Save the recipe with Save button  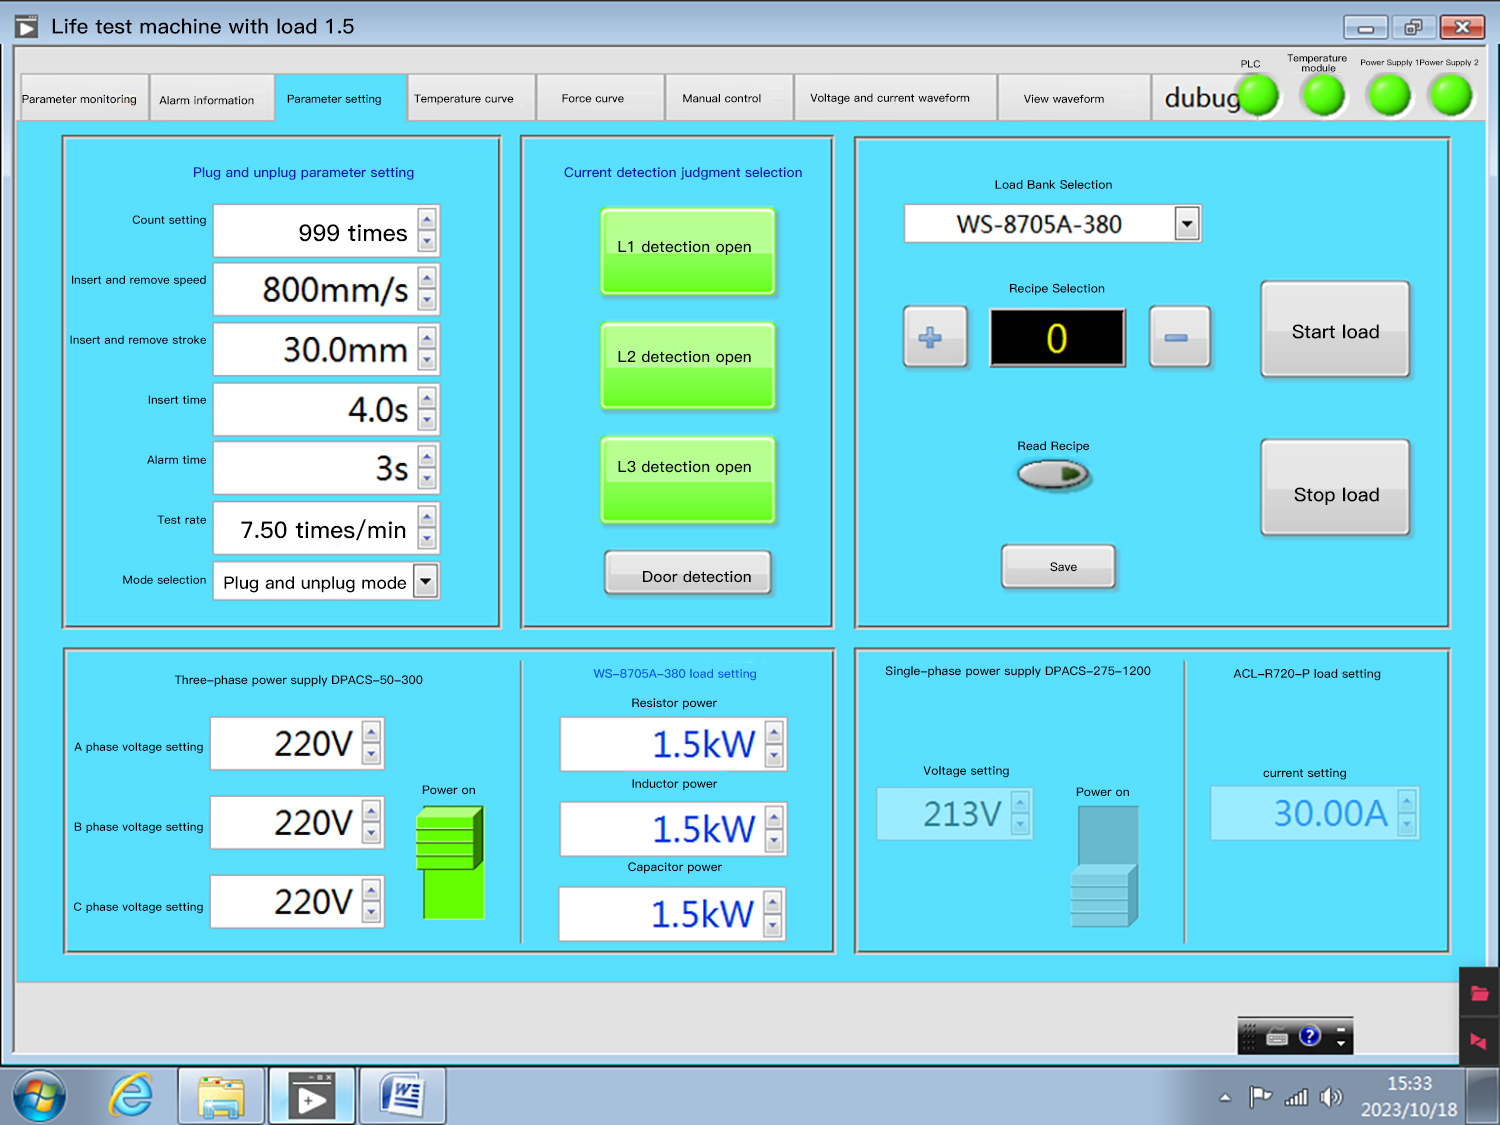pos(1058,566)
